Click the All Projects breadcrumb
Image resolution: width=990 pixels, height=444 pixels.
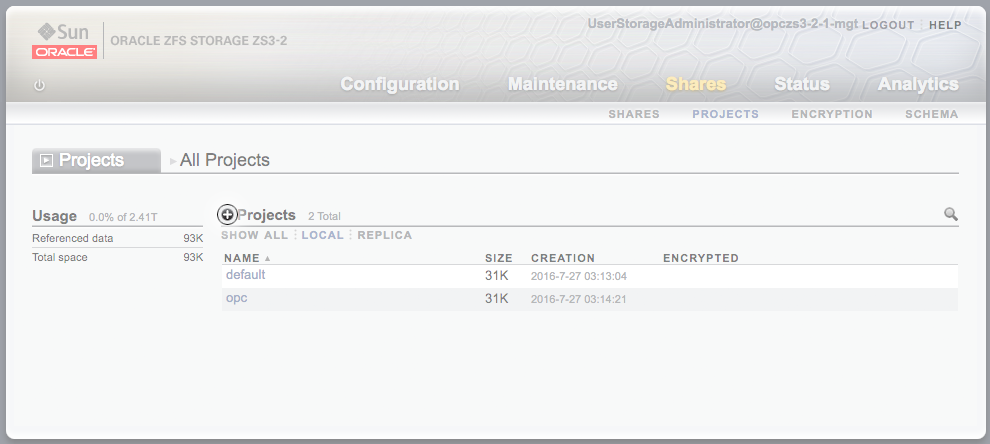pos(225,160)
